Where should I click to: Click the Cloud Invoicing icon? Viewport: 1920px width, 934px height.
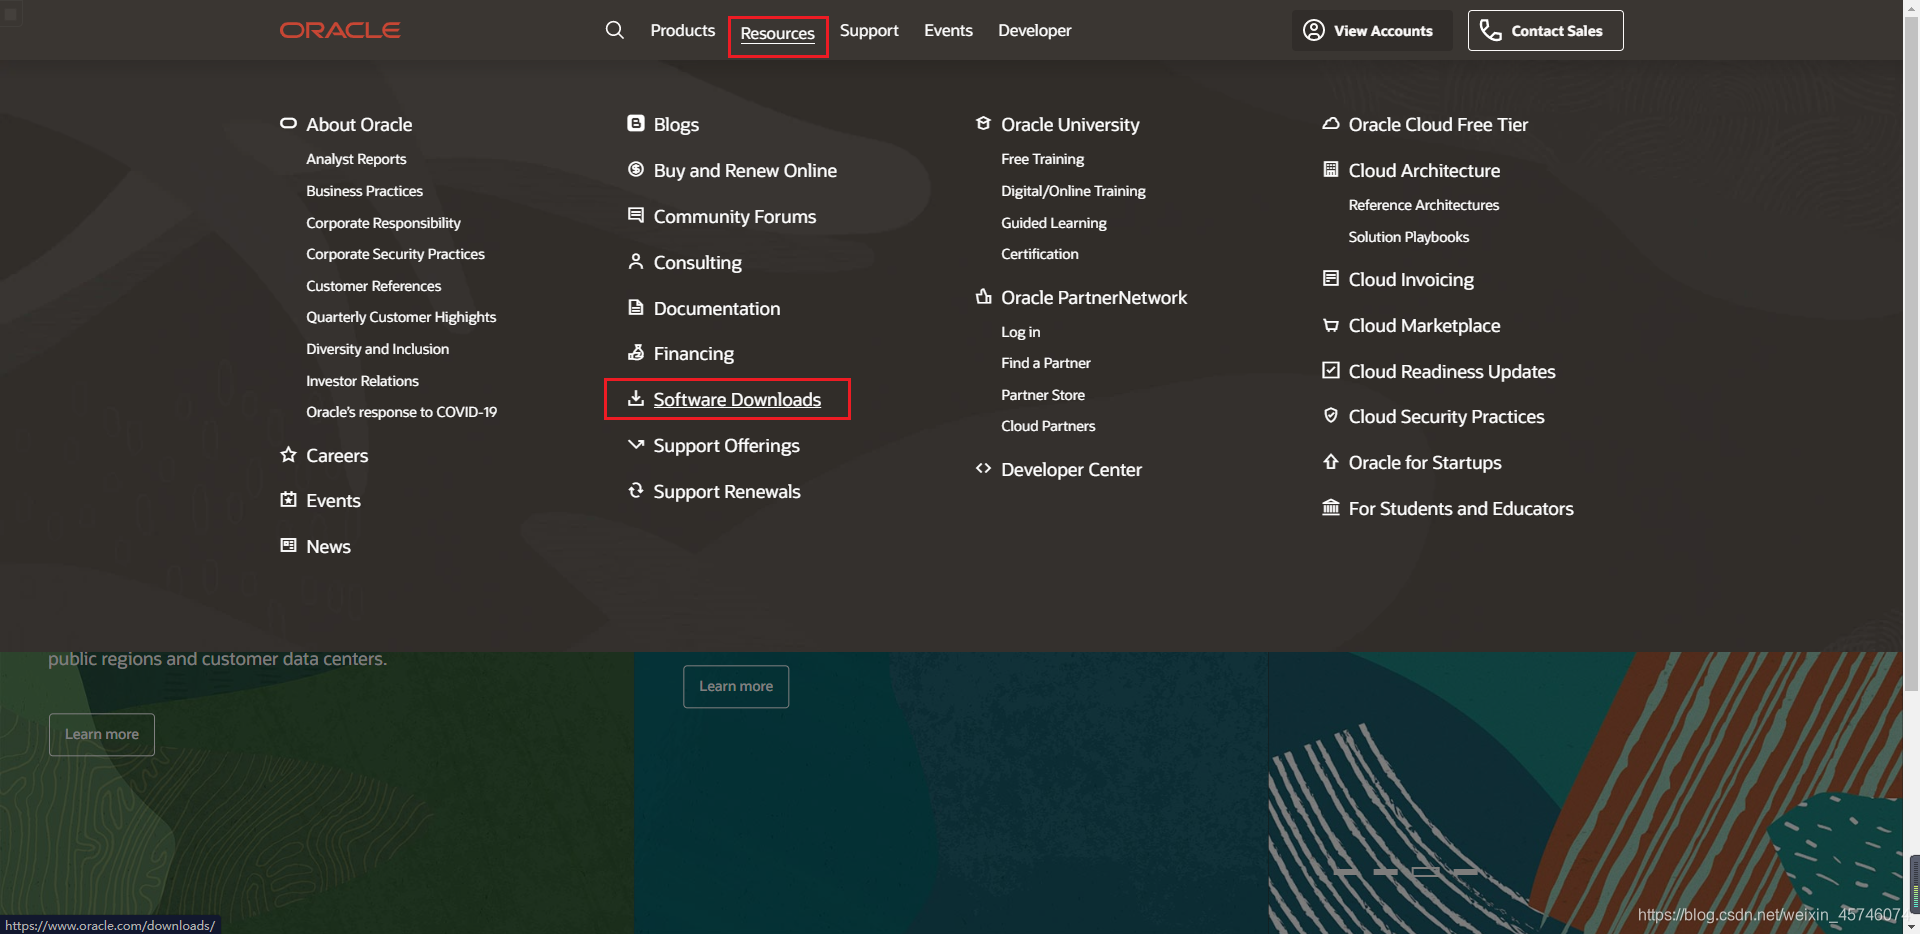click(1331, 278)
